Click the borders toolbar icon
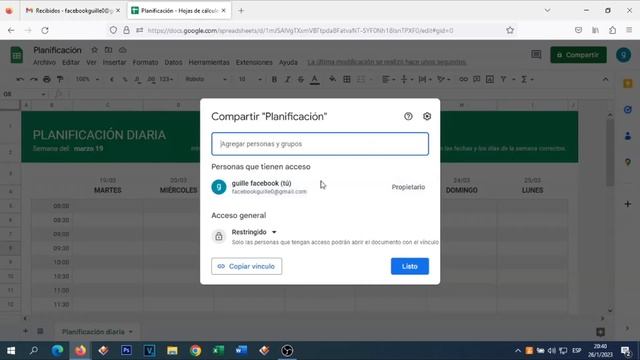640x360 pixels. tap(347, 79)
